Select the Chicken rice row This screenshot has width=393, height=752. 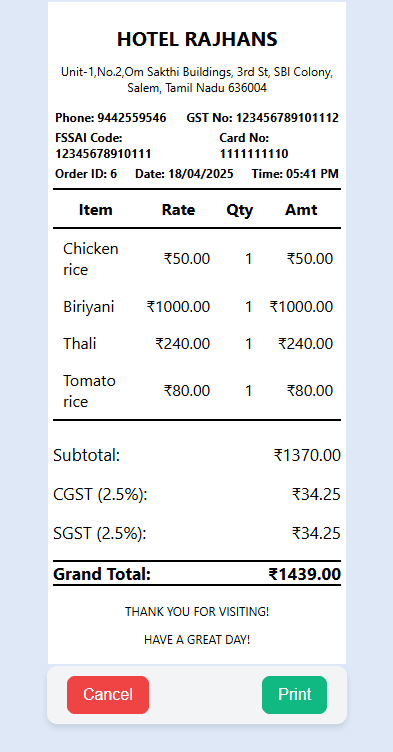coord(197,259)
